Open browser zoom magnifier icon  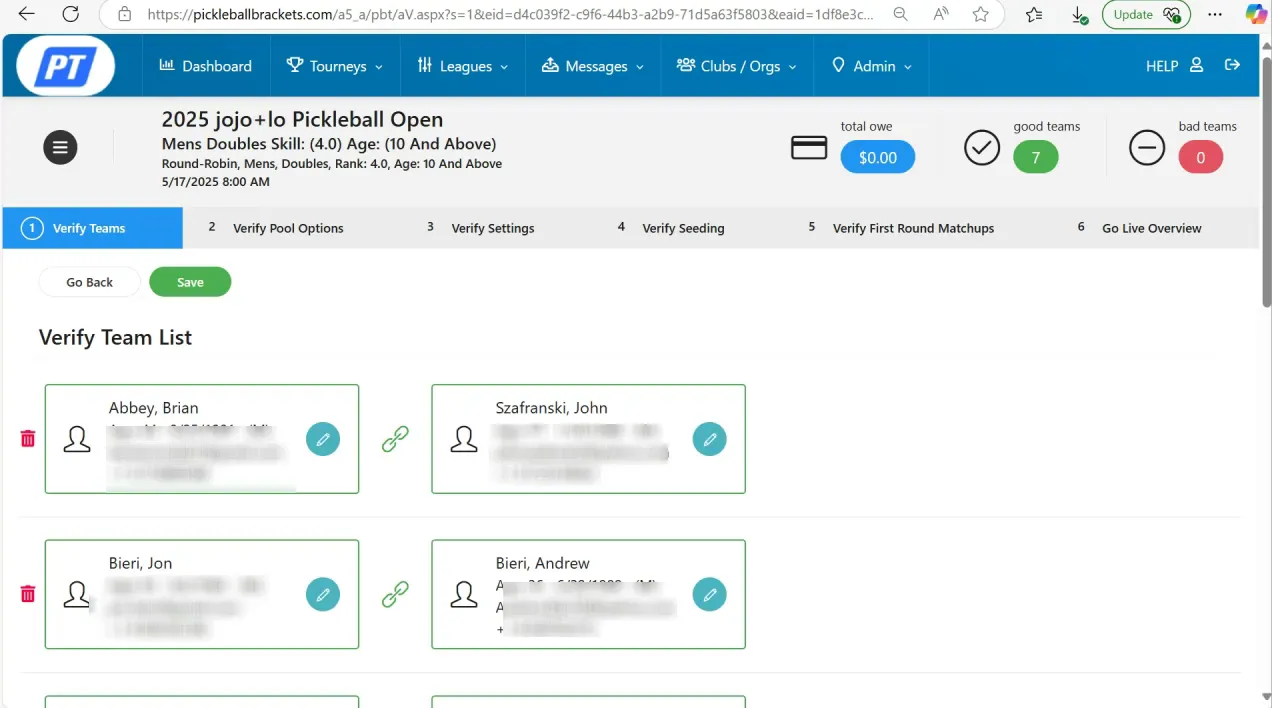point(901,14)
